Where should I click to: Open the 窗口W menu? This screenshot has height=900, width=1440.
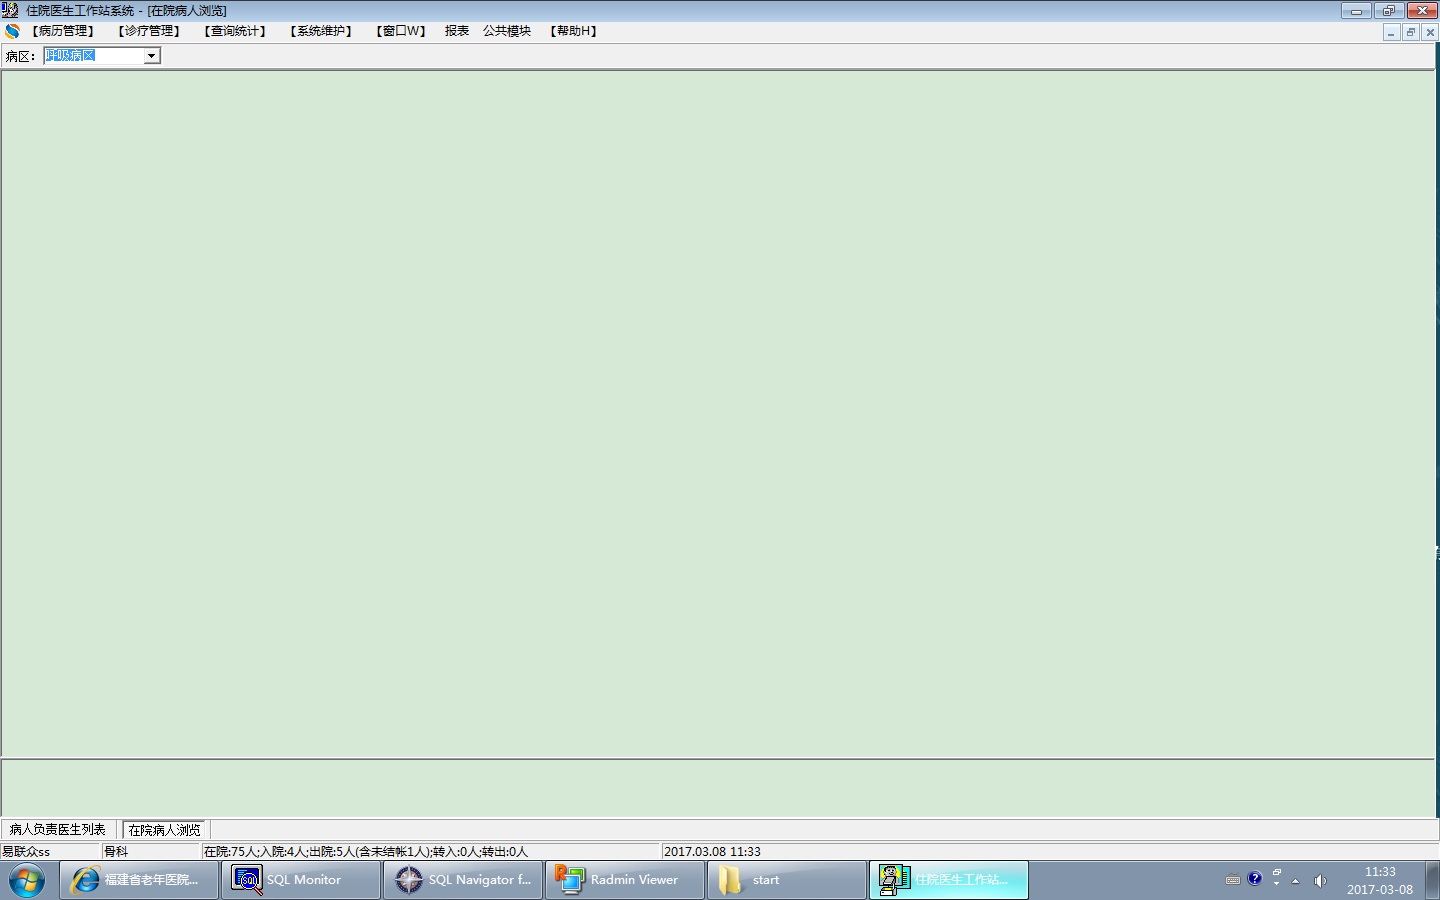tap(401, 31)
